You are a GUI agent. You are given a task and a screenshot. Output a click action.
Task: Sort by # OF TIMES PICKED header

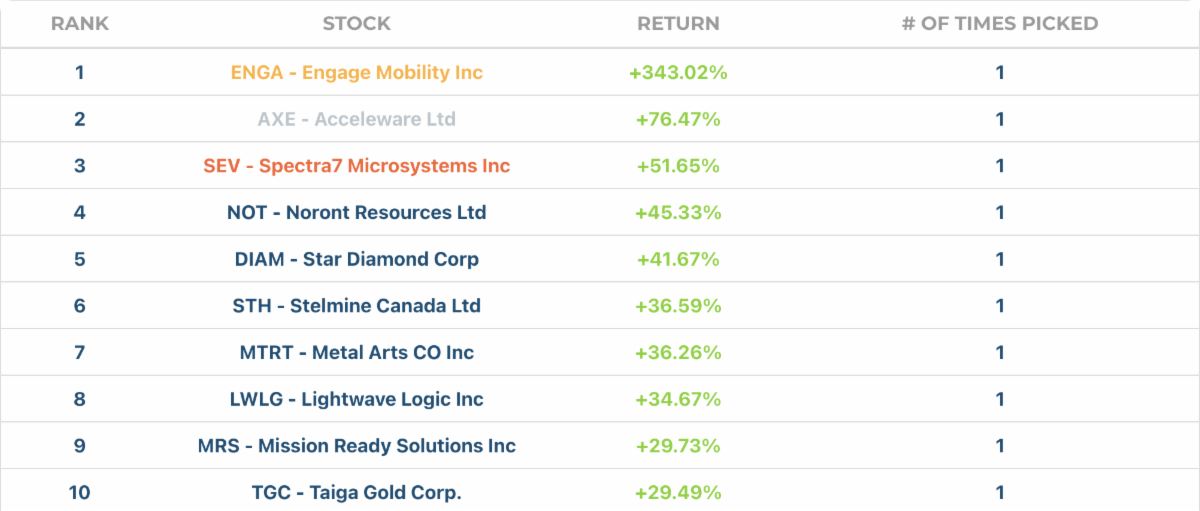tap(1000, 23)
